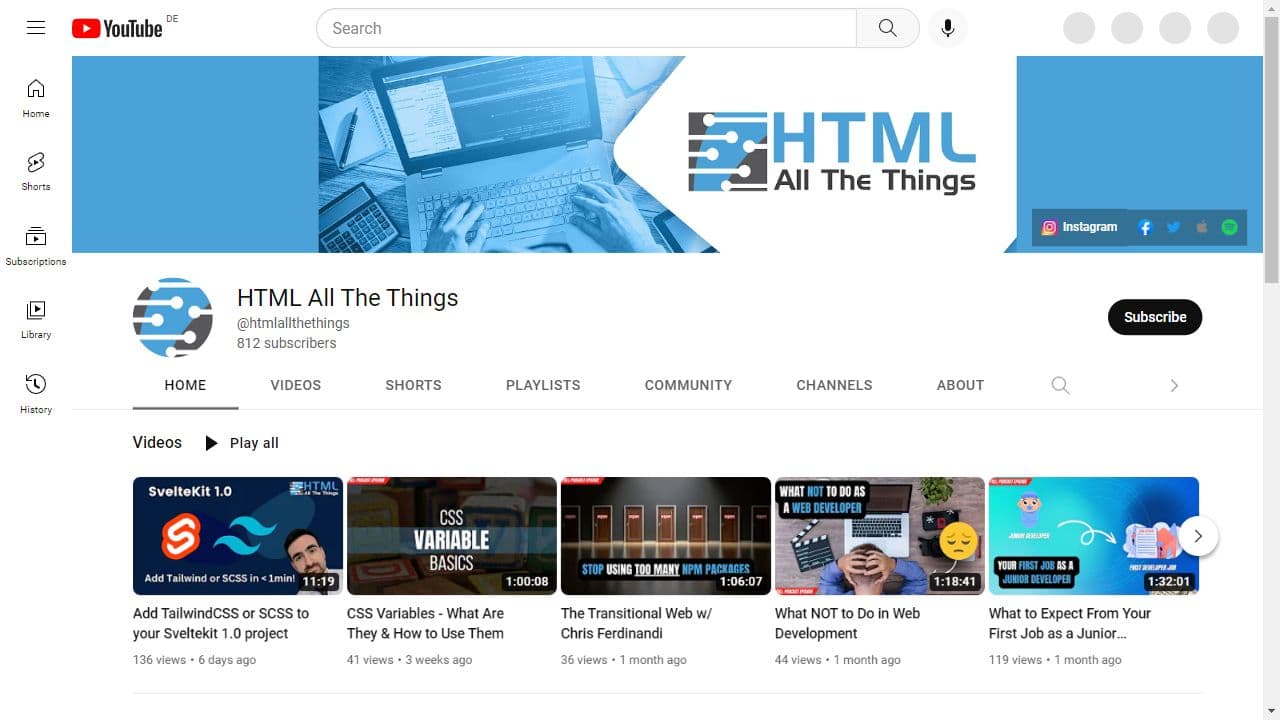
Task: Open the PLAYLISTS tab
Action: pos(543,385)
